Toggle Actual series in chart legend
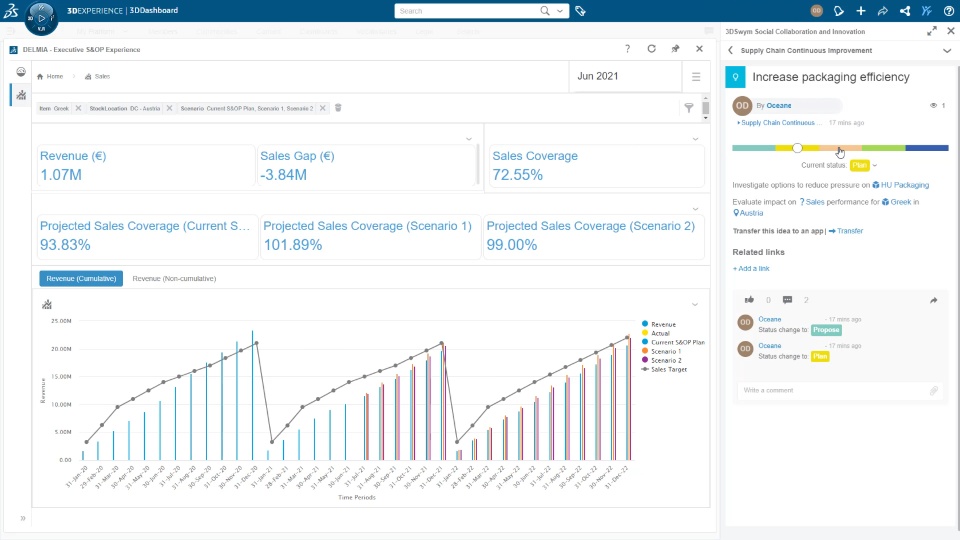 click(656, 333)
